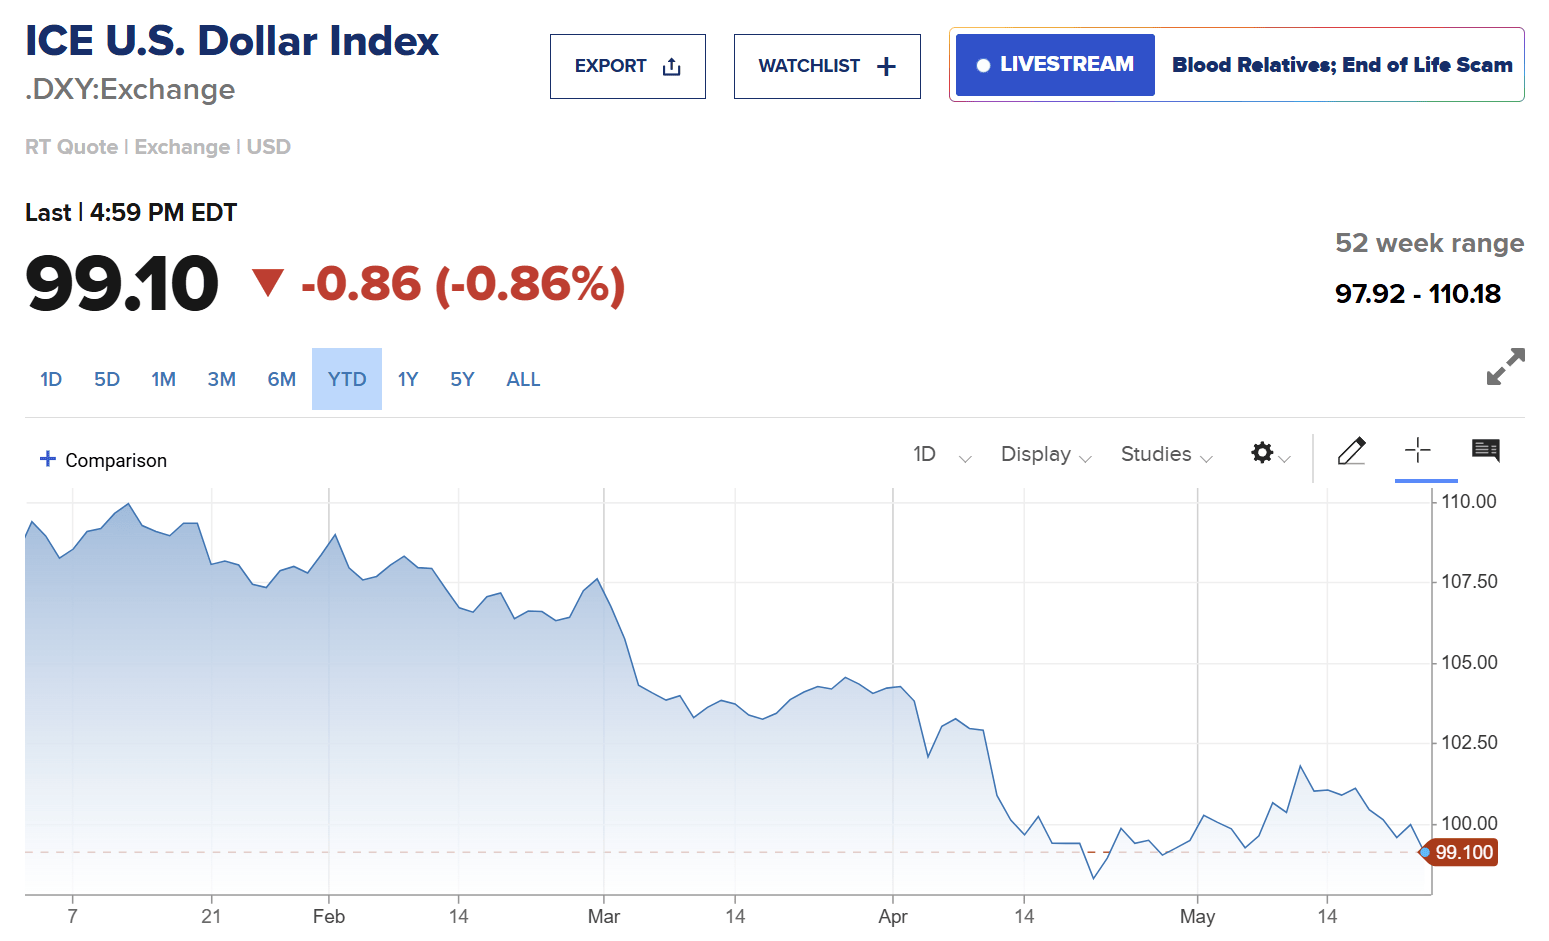The height and width of the screenshot is (941, 1549).
Task: Click the red down-arrow change indicator
Action: coord(268,282)
